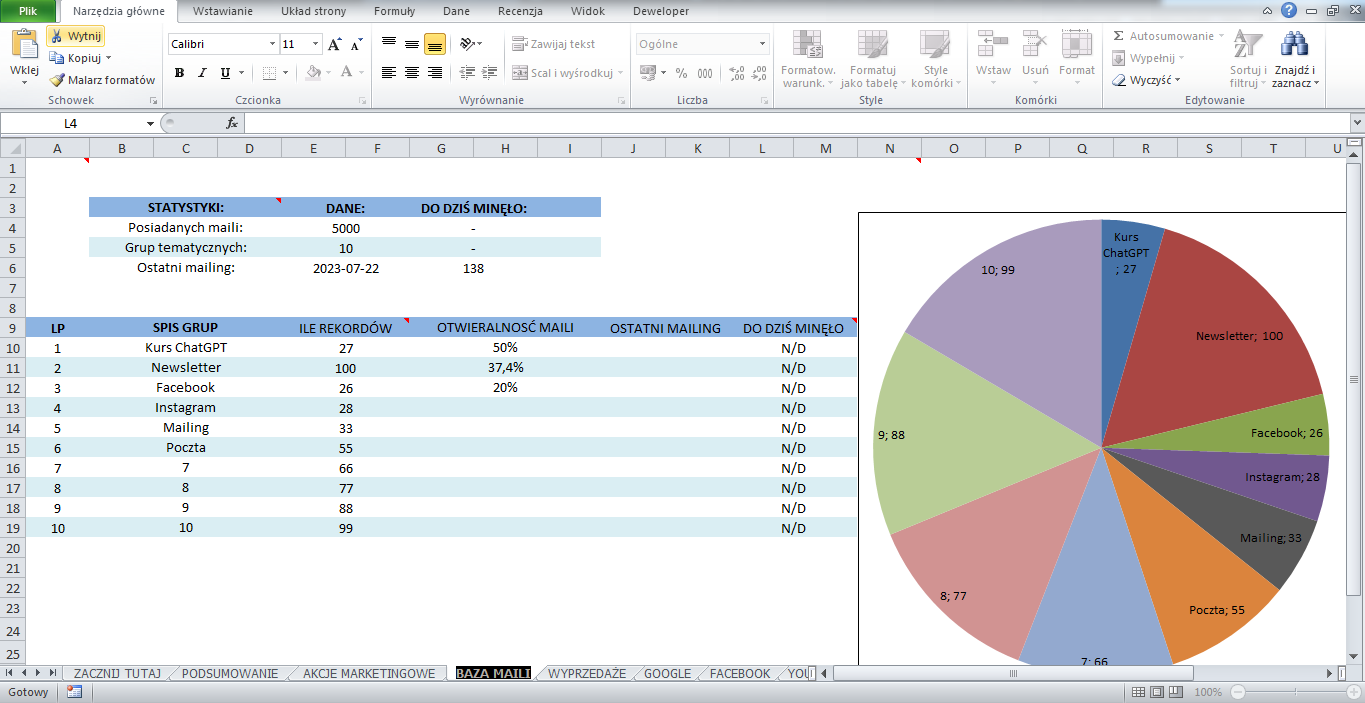Open the Calibri font name dropdown
Screen dimensions: 1365x703
pos(272,44)
